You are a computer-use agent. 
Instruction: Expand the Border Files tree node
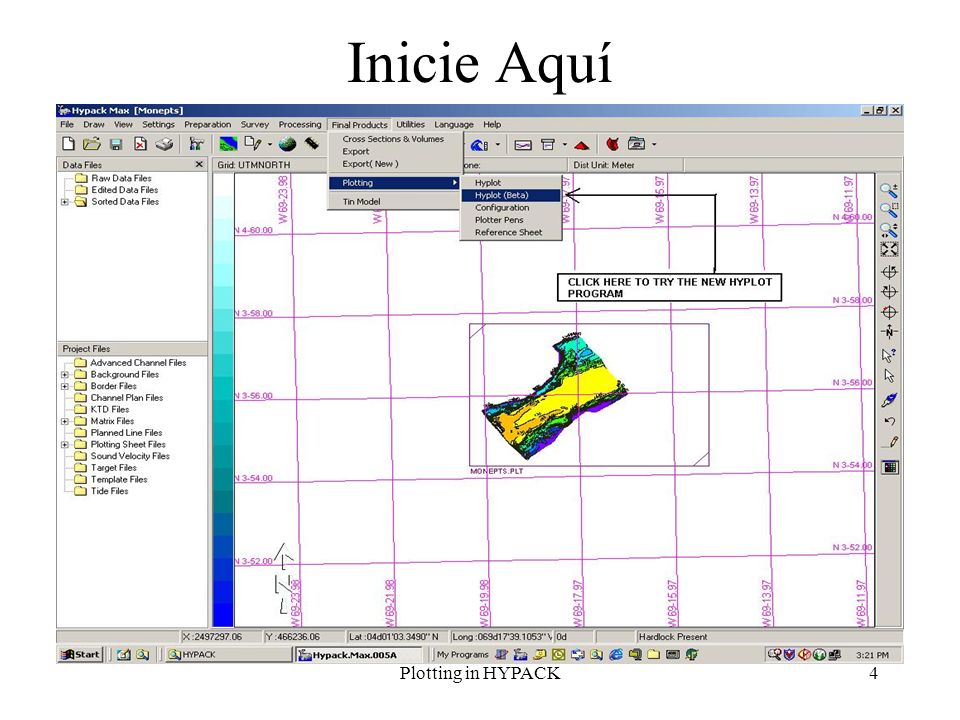click(65, 386)
